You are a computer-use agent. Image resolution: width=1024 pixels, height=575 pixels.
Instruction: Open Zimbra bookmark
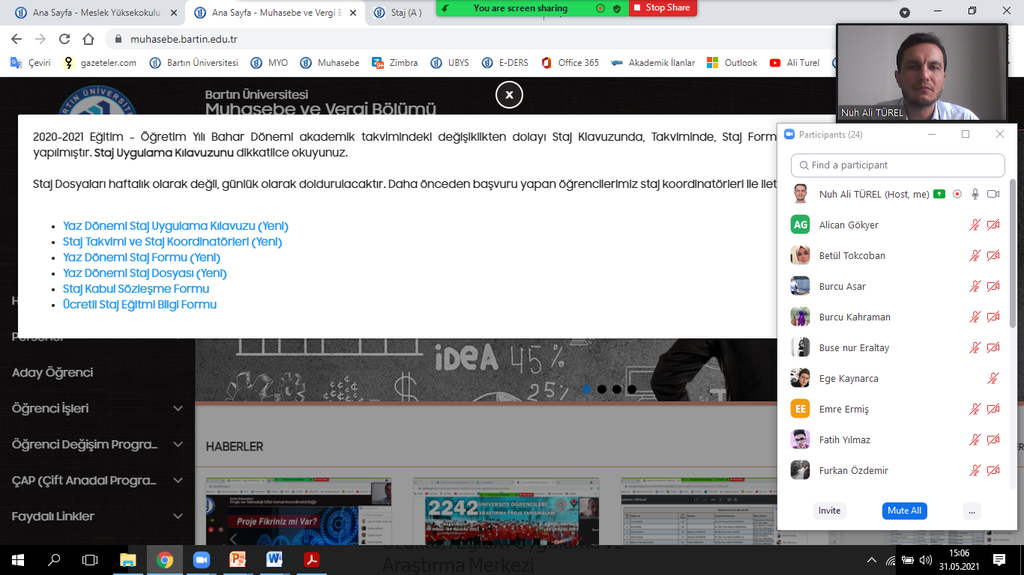point(395,63)
